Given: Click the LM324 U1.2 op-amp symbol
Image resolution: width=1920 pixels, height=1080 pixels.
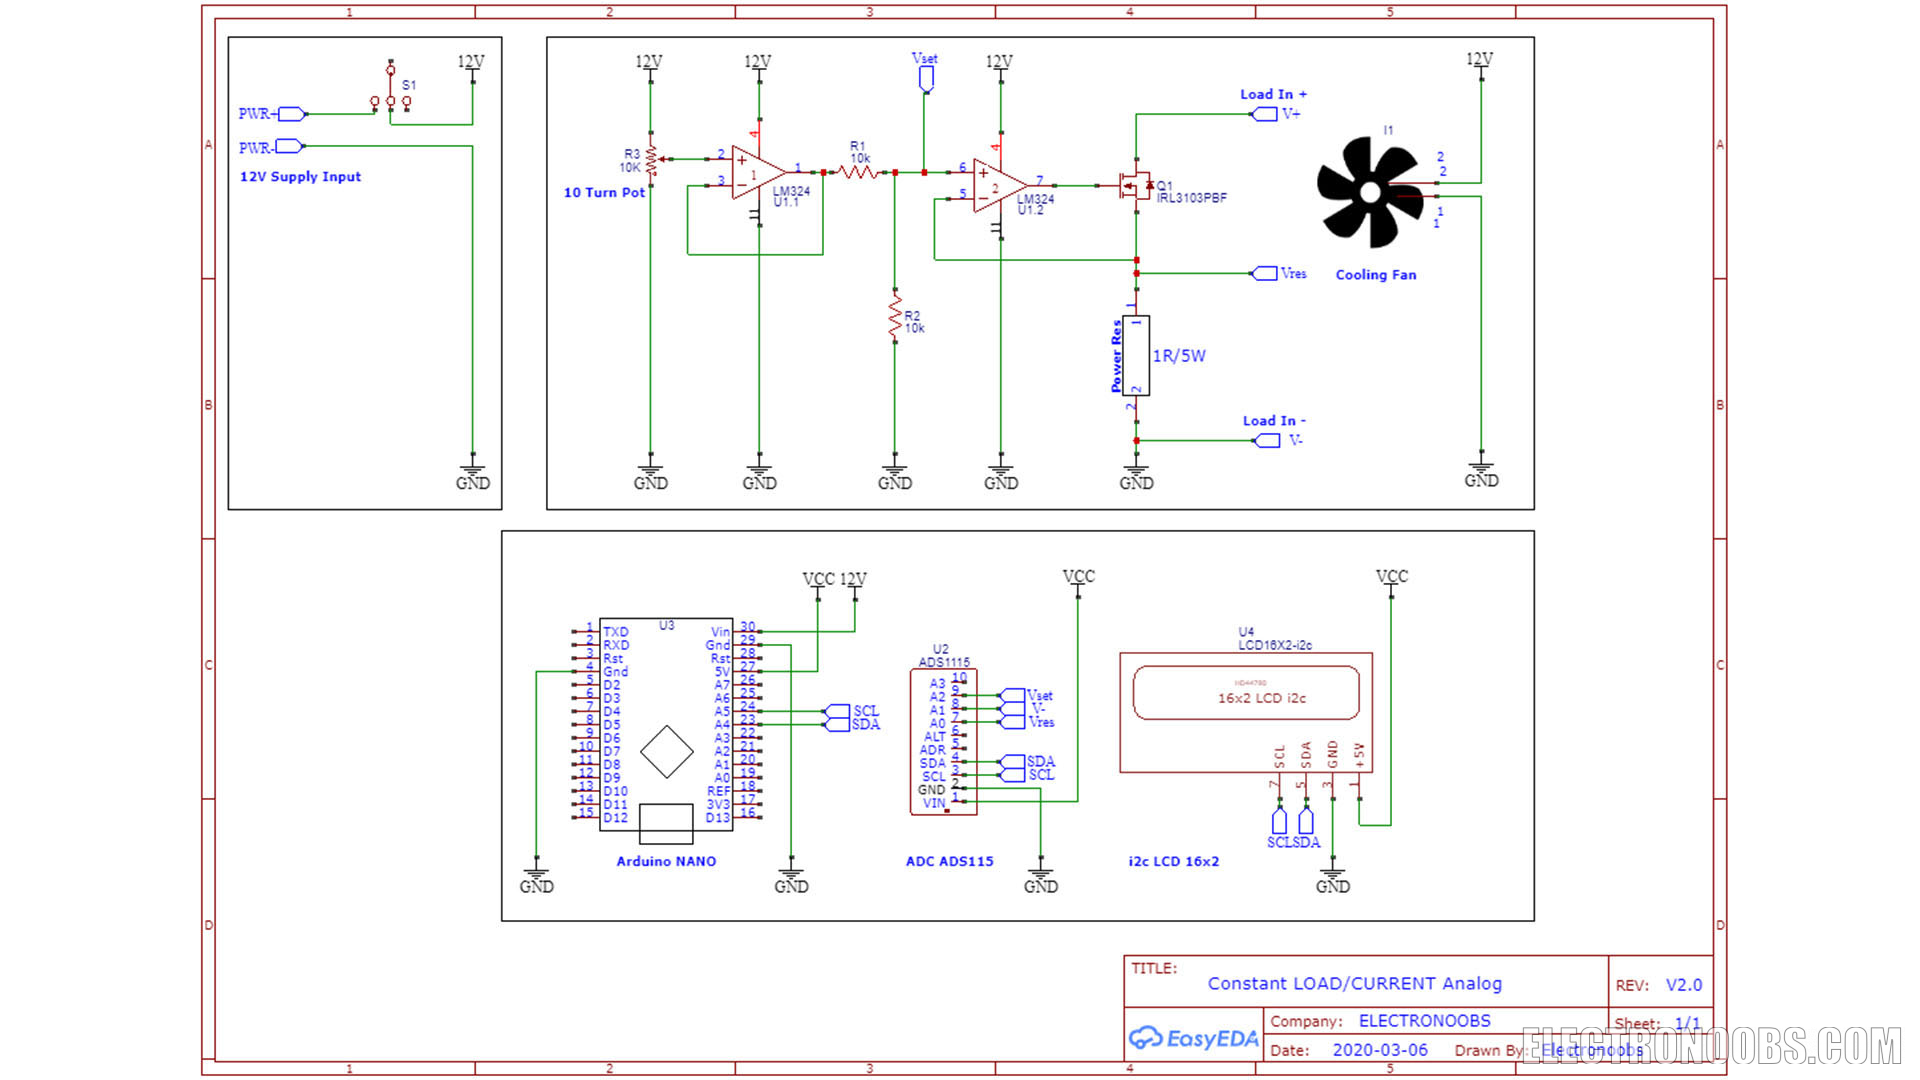Looking at the screenshot, I should pos(999,184).
